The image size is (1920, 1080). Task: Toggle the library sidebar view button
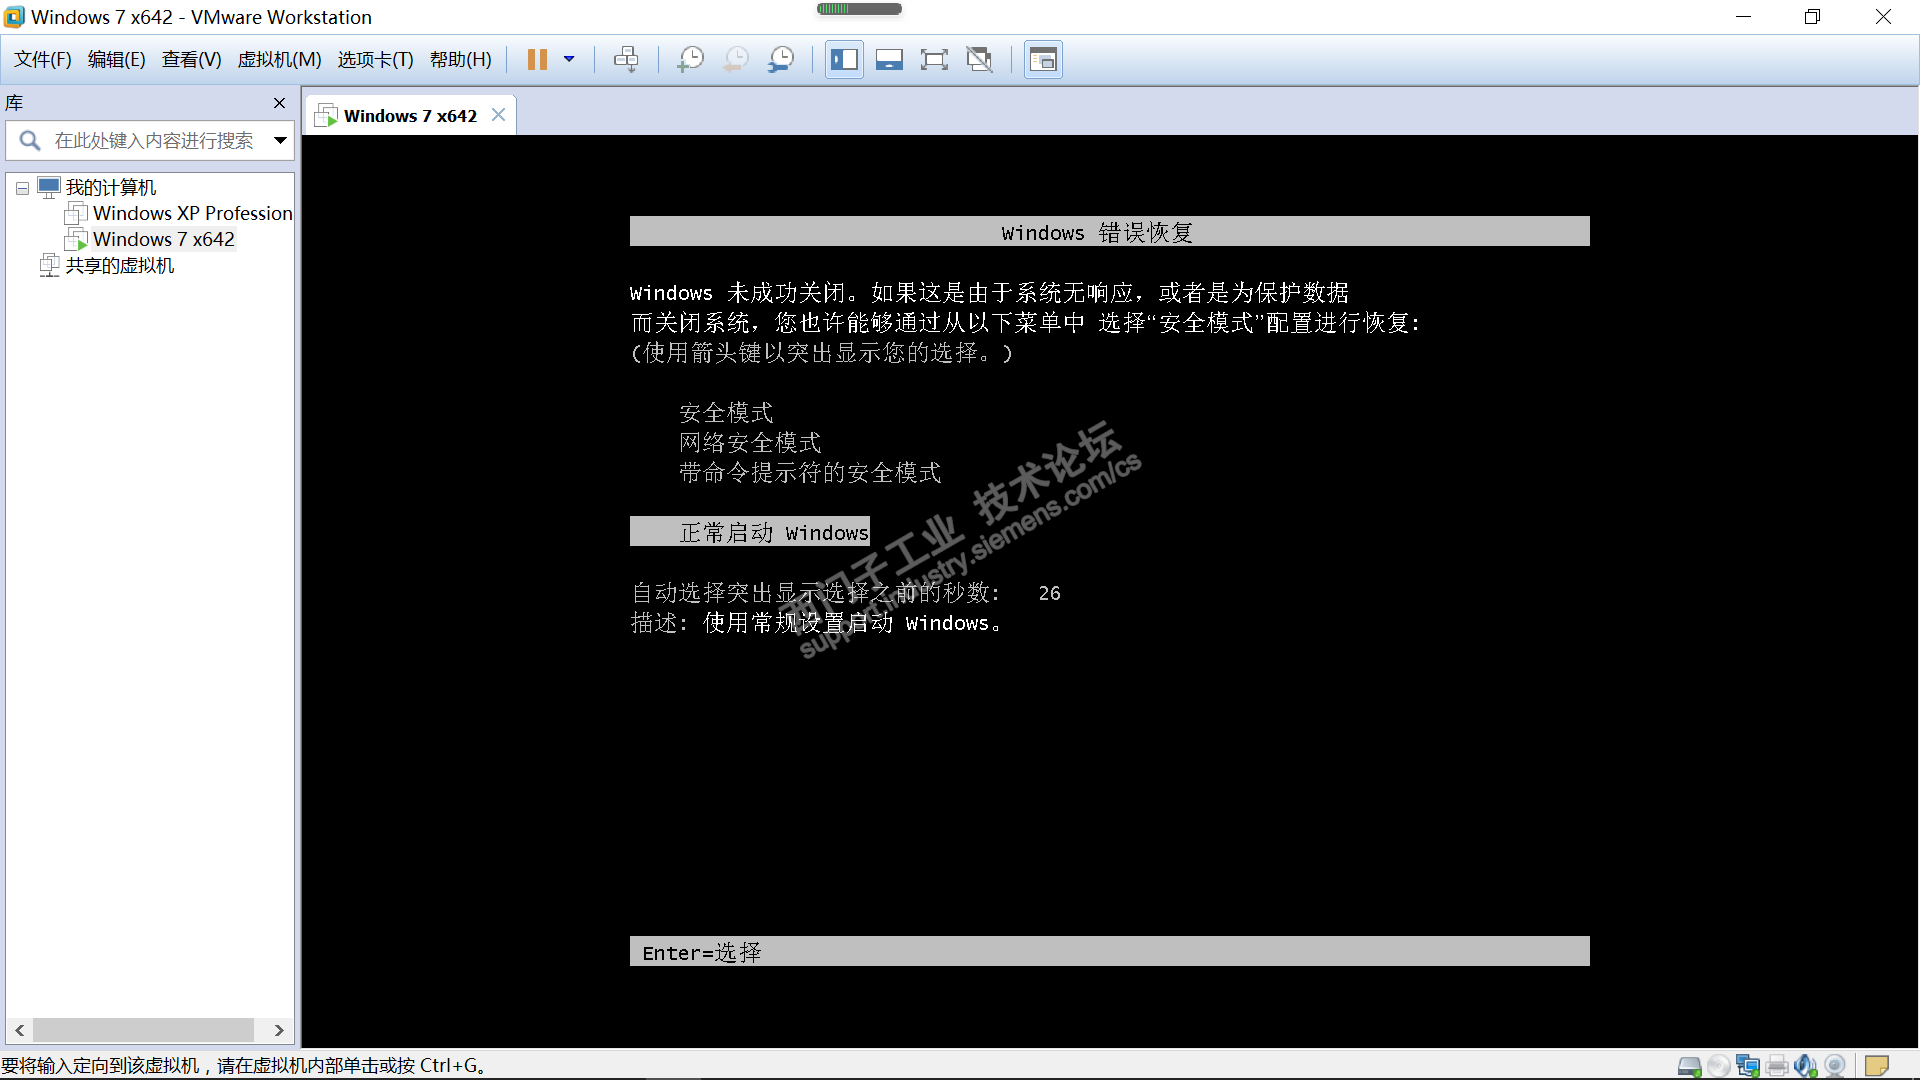(844, 59)
